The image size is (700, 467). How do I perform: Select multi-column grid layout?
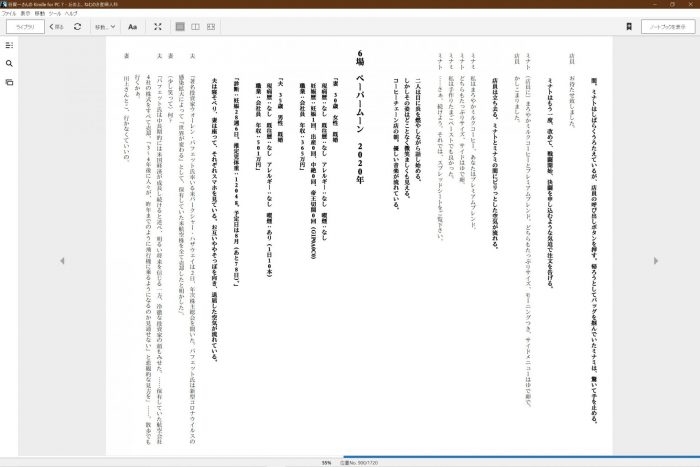pyautogui.click(x=211, y=27)
